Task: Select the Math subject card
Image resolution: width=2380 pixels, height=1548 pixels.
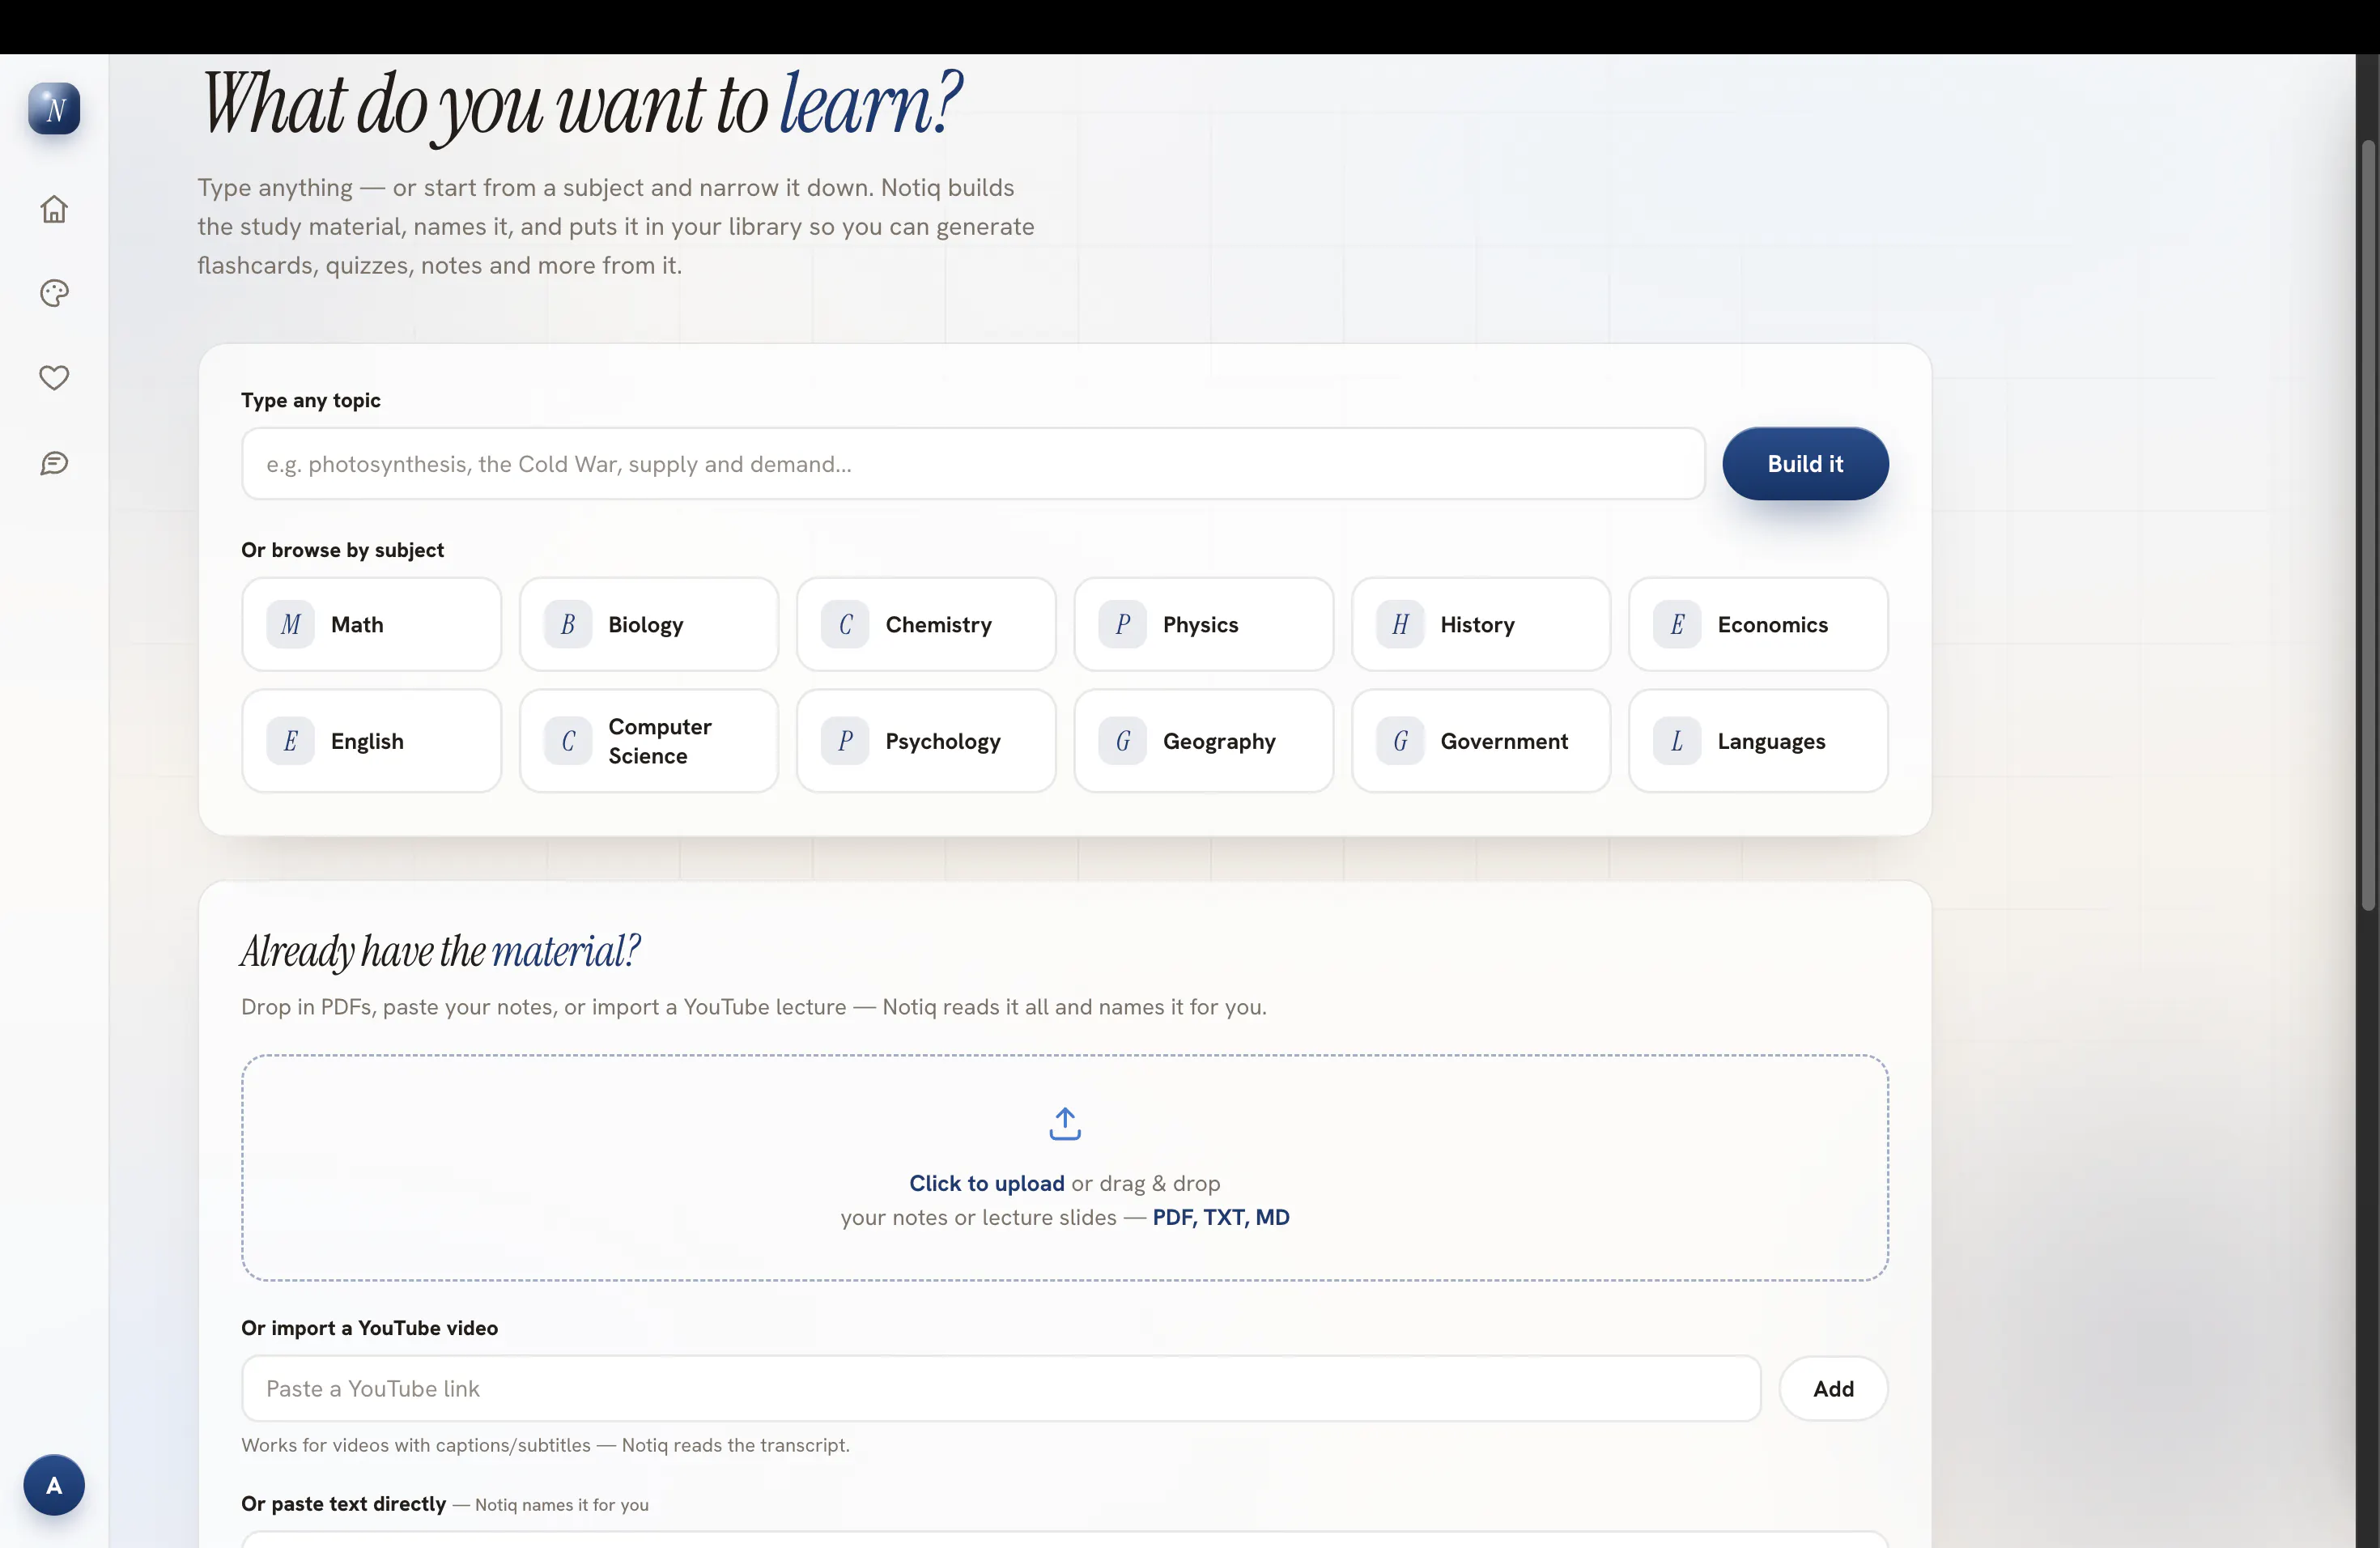Action: click(371, 624)
